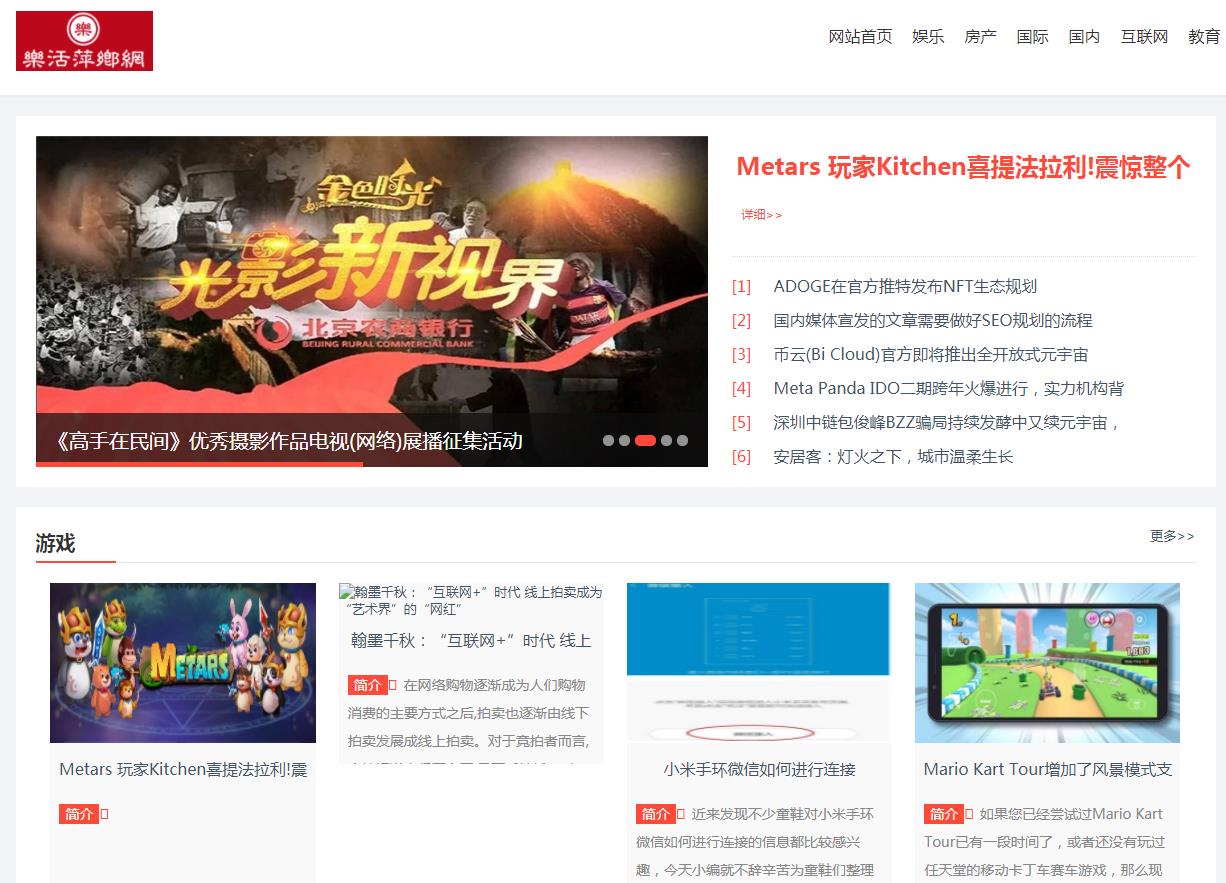The width and height of the screenshot is (1226, 883).
Task: Select the second carousel dot
Action: click(x=624, y=440)
